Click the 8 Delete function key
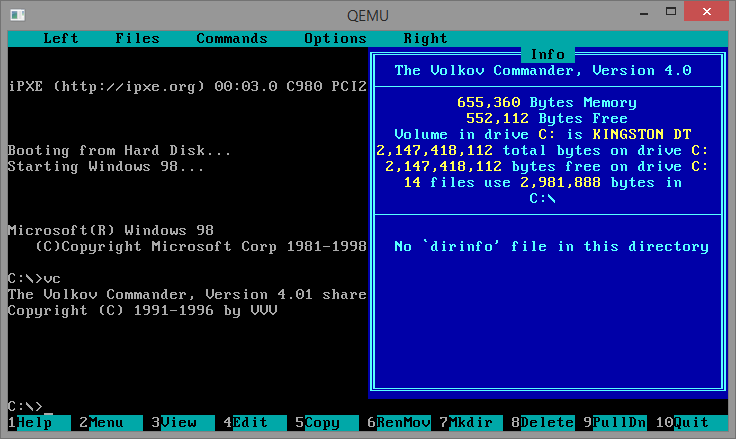Viewport: 736px width, 439px height. tap(542, 423)
